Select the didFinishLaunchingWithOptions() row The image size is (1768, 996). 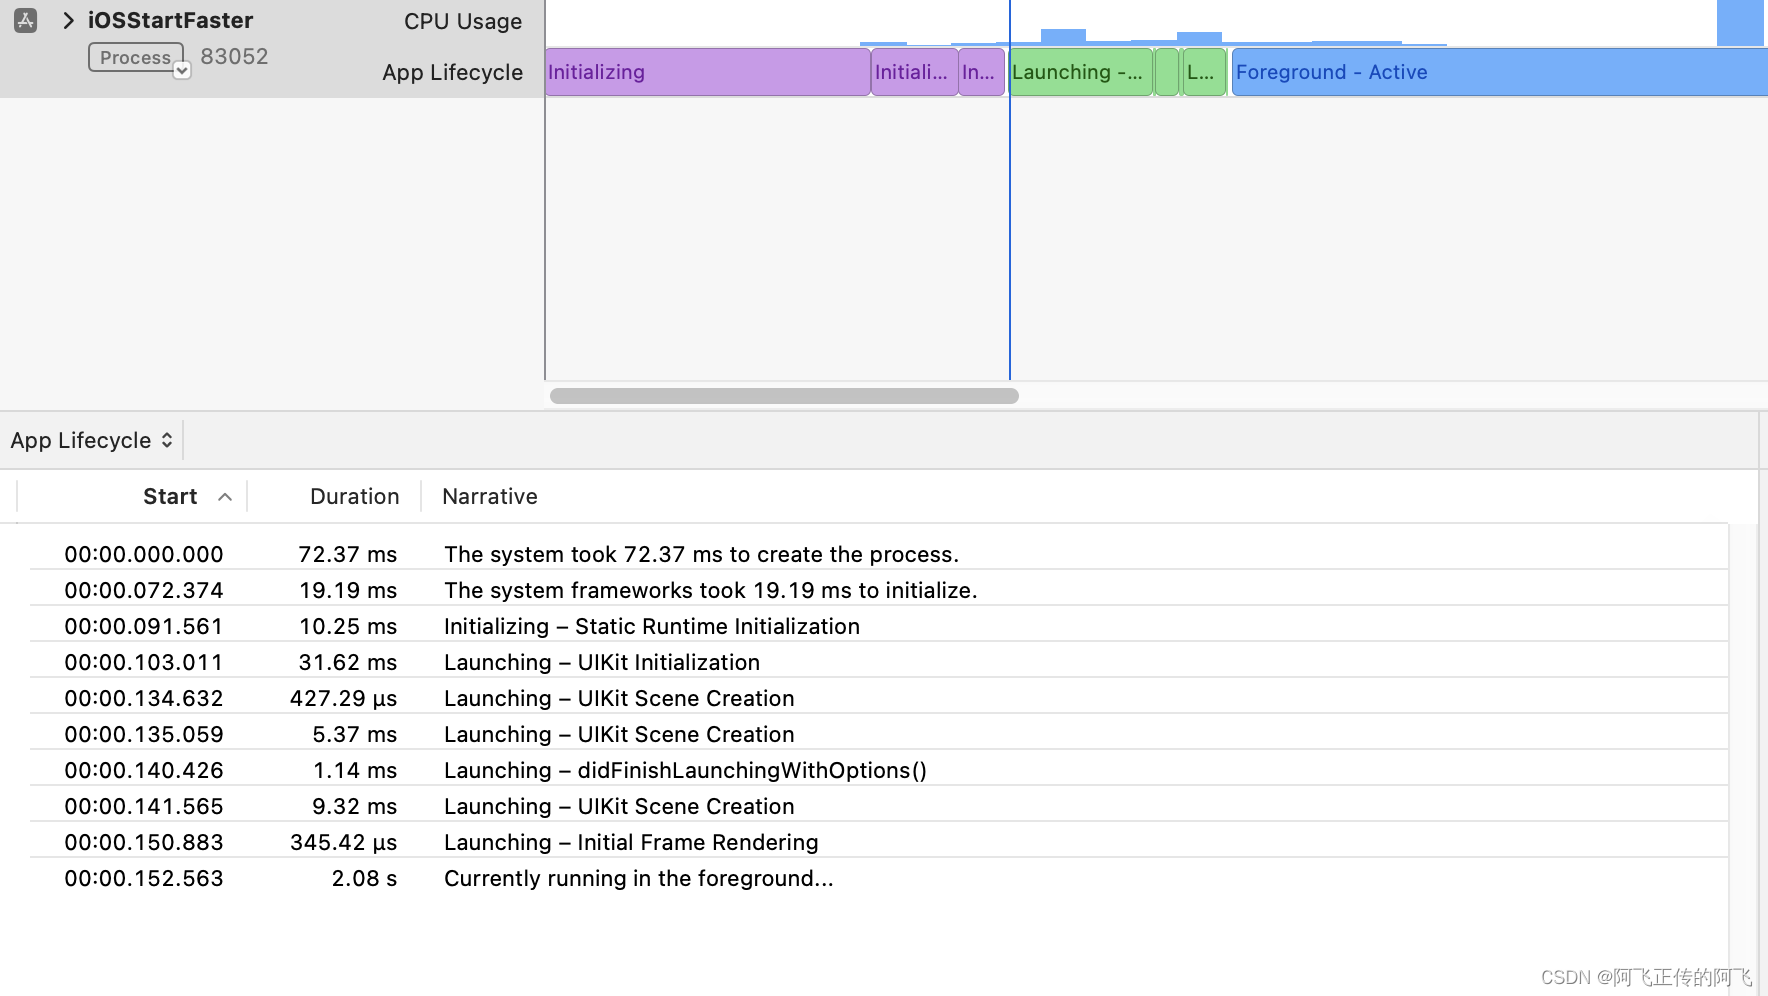tap(879, 770)
